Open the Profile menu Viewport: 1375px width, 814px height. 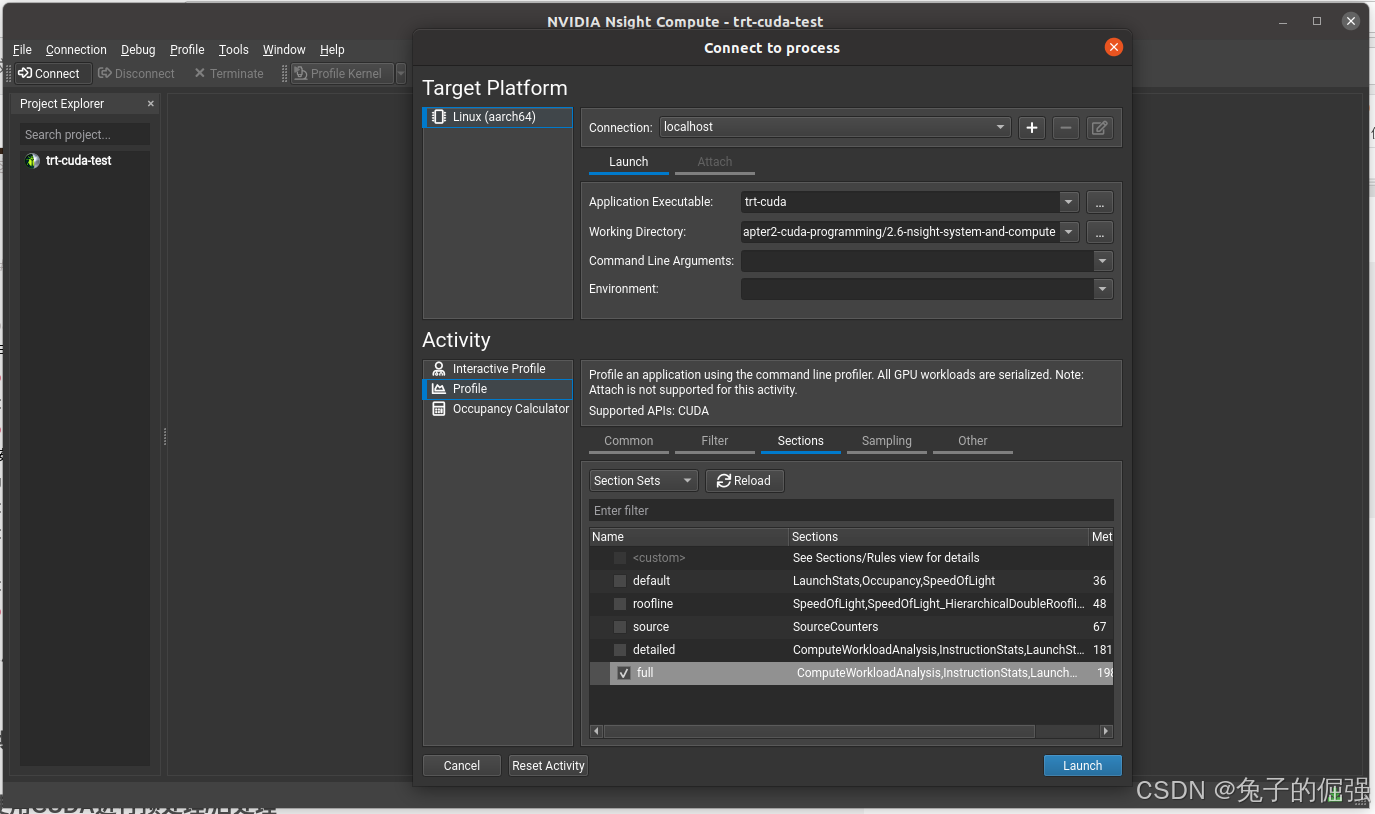pyautogui.click(x=187, y=50)
